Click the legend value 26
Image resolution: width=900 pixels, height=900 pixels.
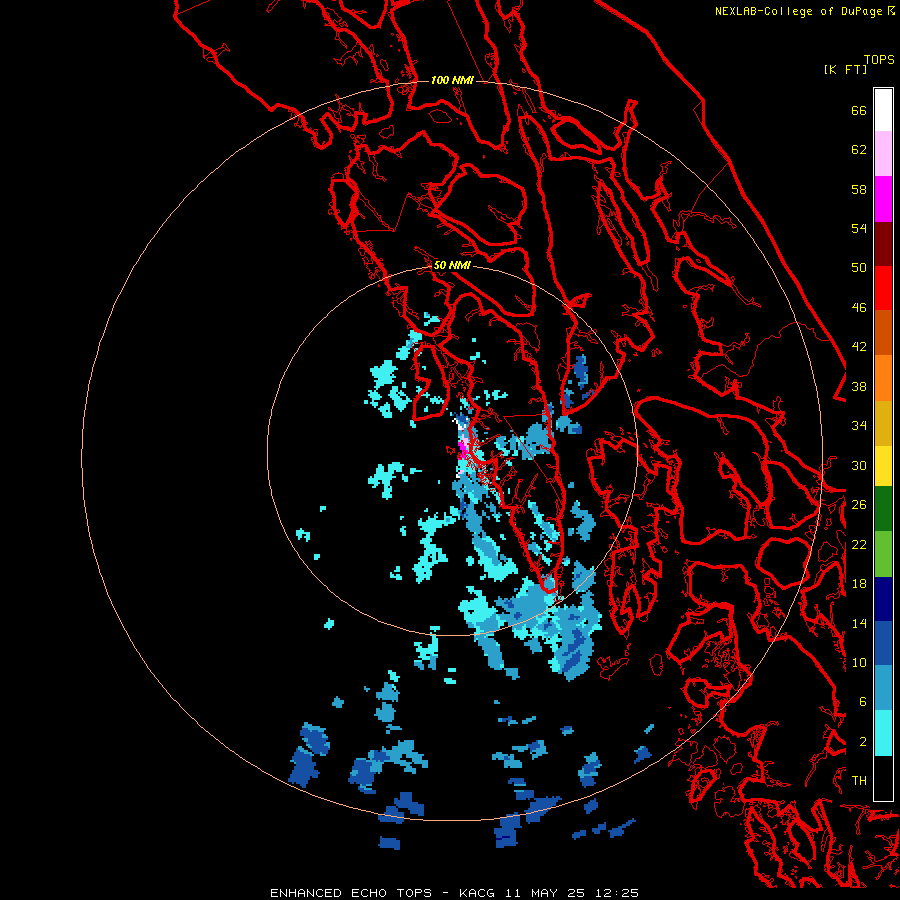click(859, 505)
